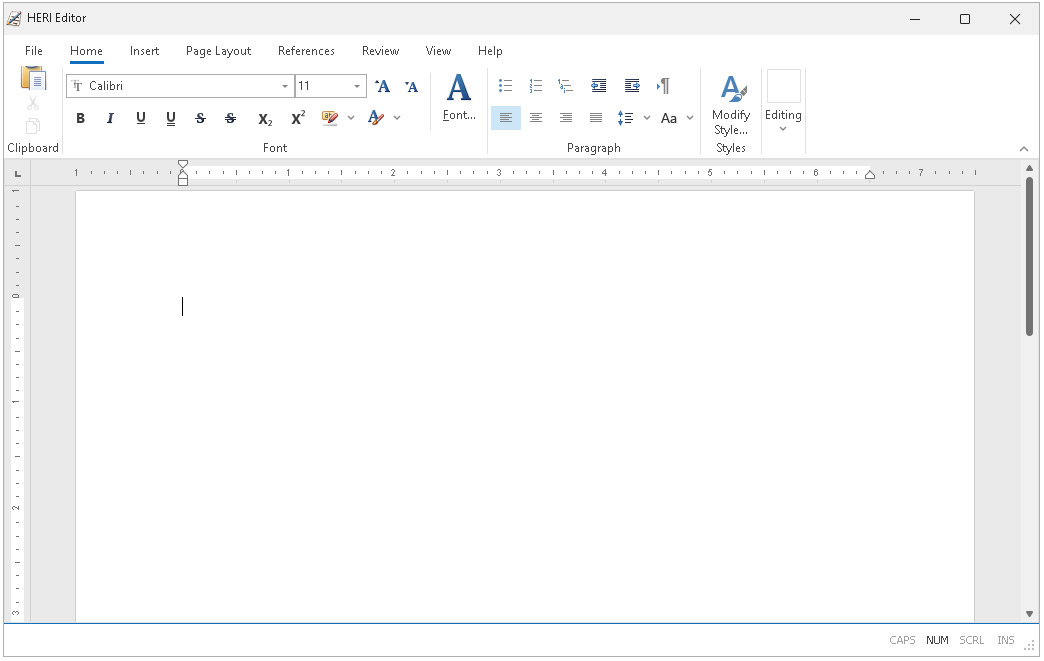Image resolution: width=1044 pixels, height=661 pixels.
Task: Click the Change Case Aa icon
Action: click(668, 118)
